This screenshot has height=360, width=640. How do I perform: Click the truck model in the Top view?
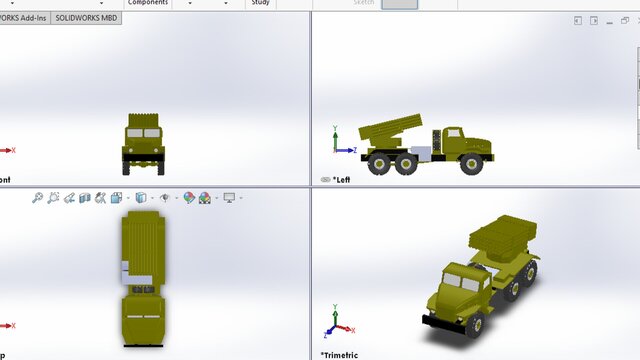tap(143, 279)
